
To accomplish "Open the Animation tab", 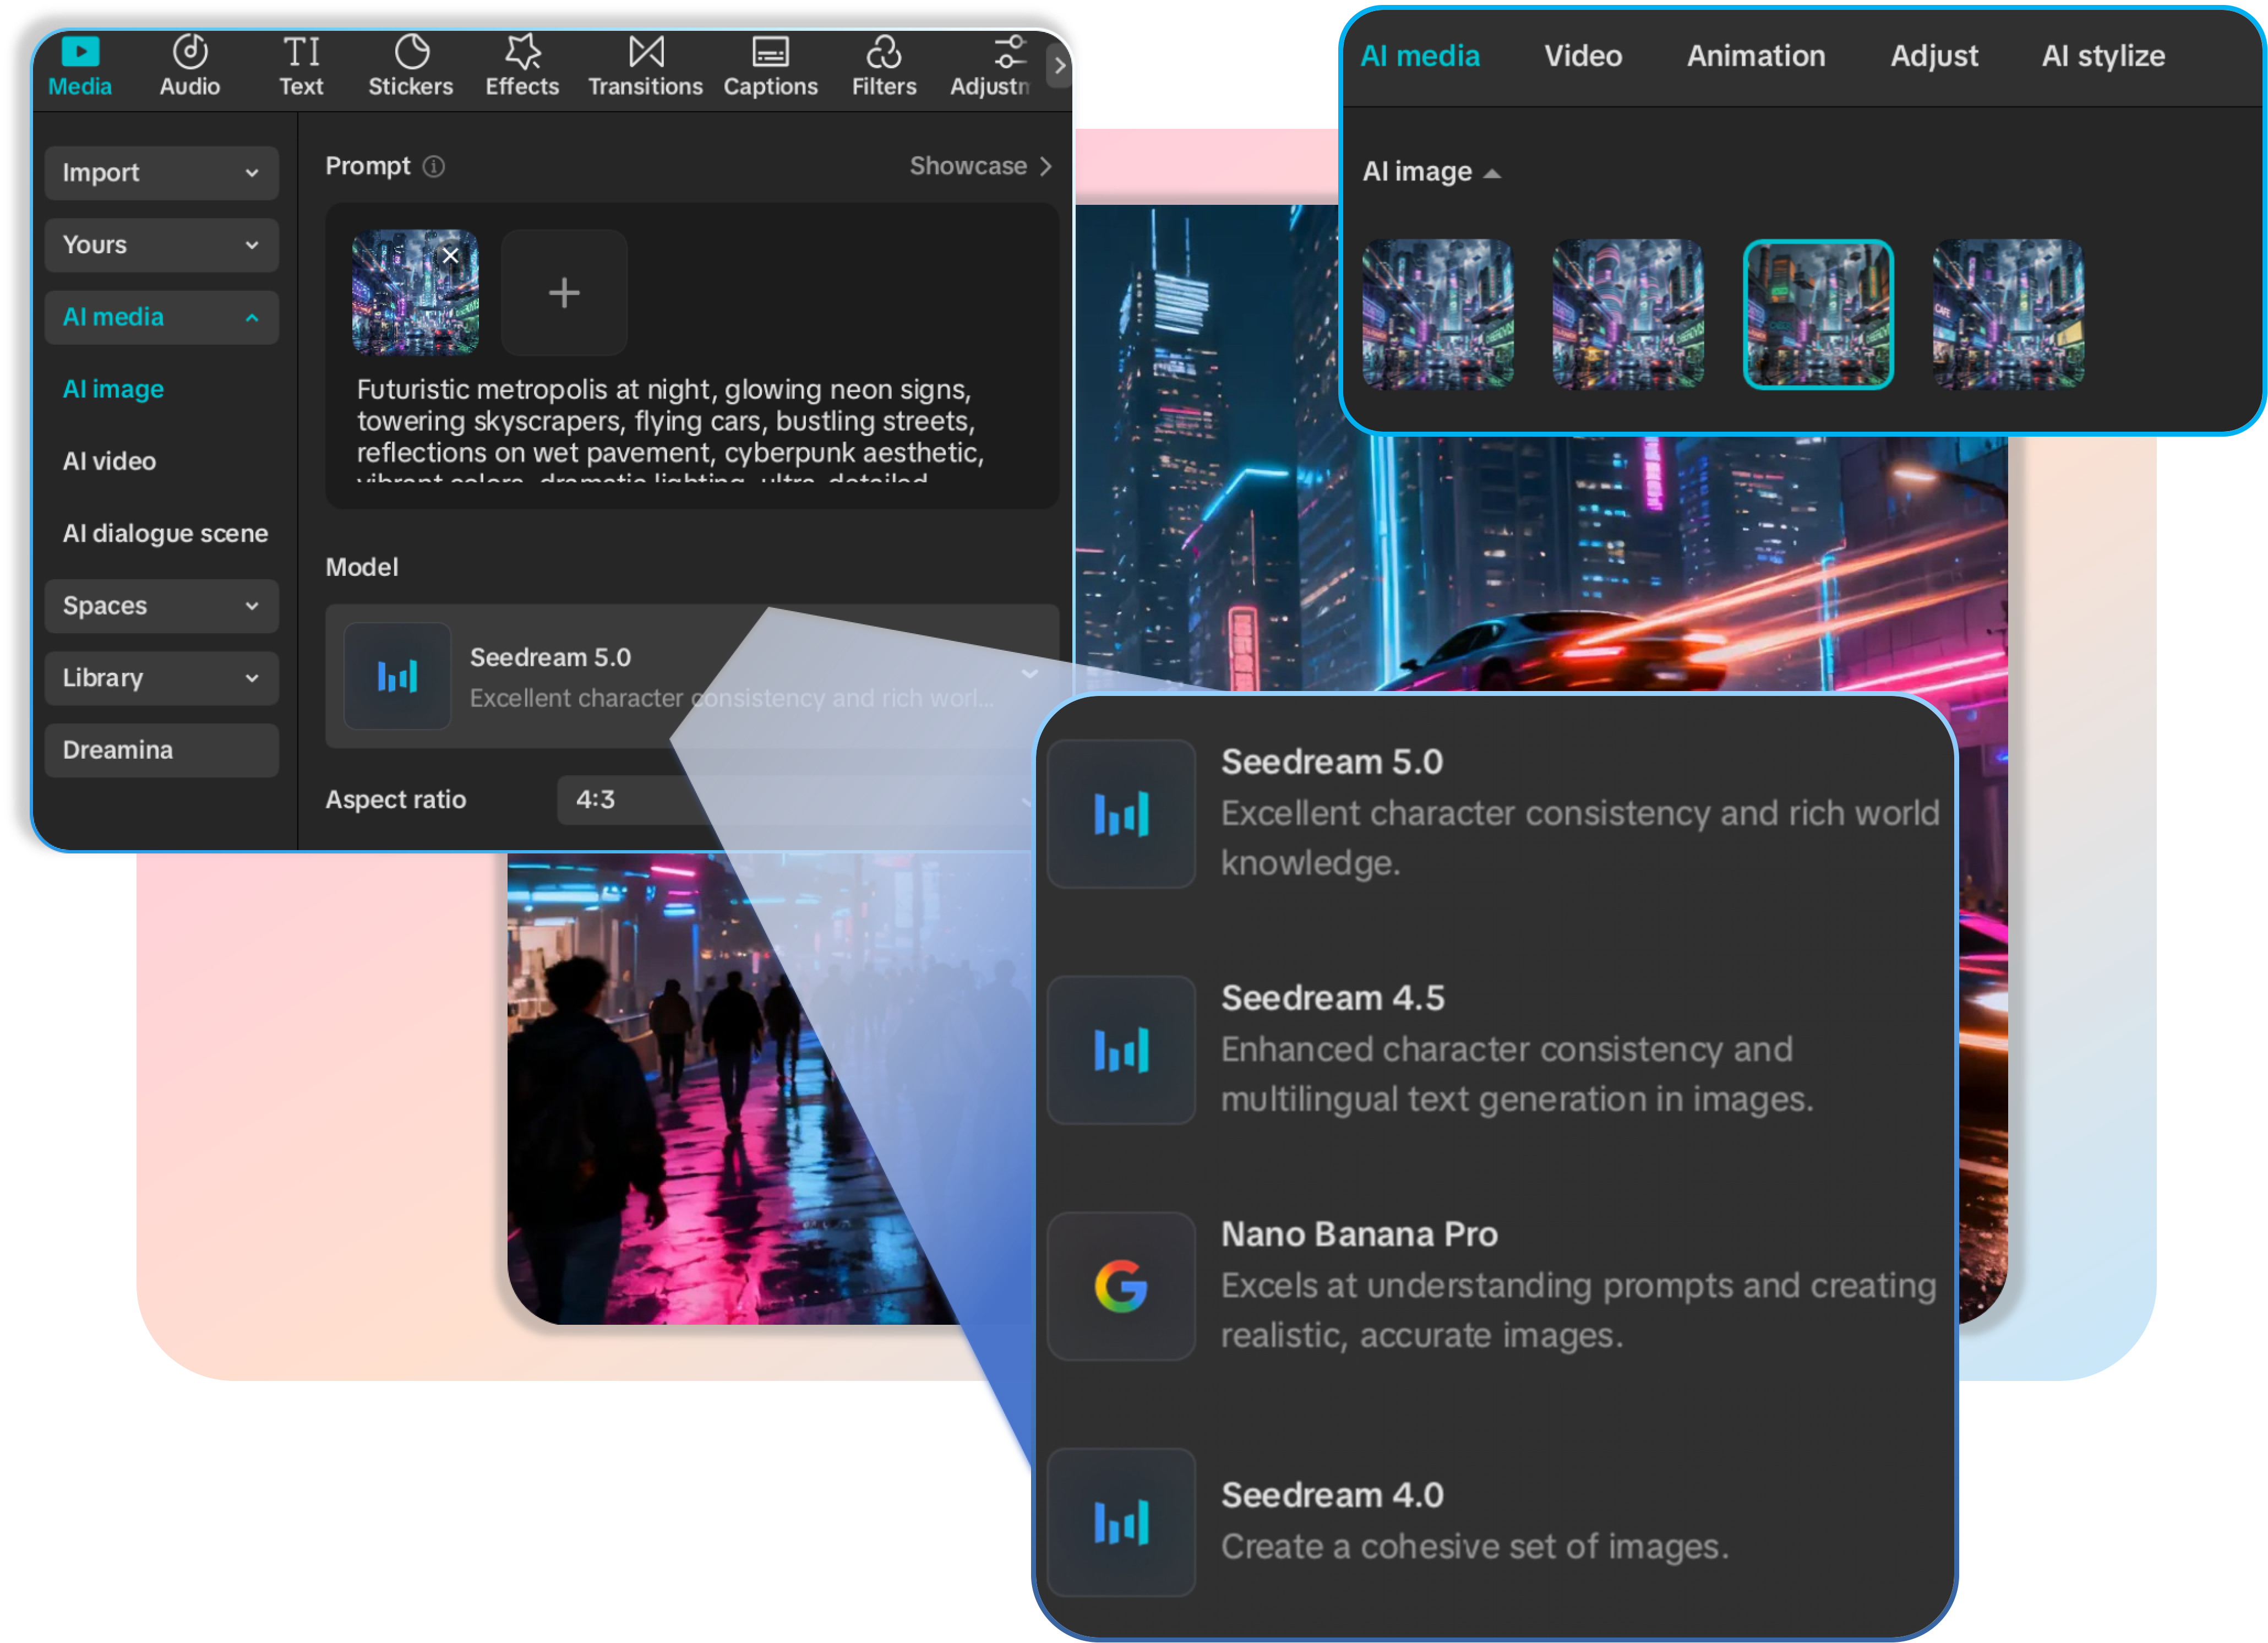I will tap(1755, 56).
